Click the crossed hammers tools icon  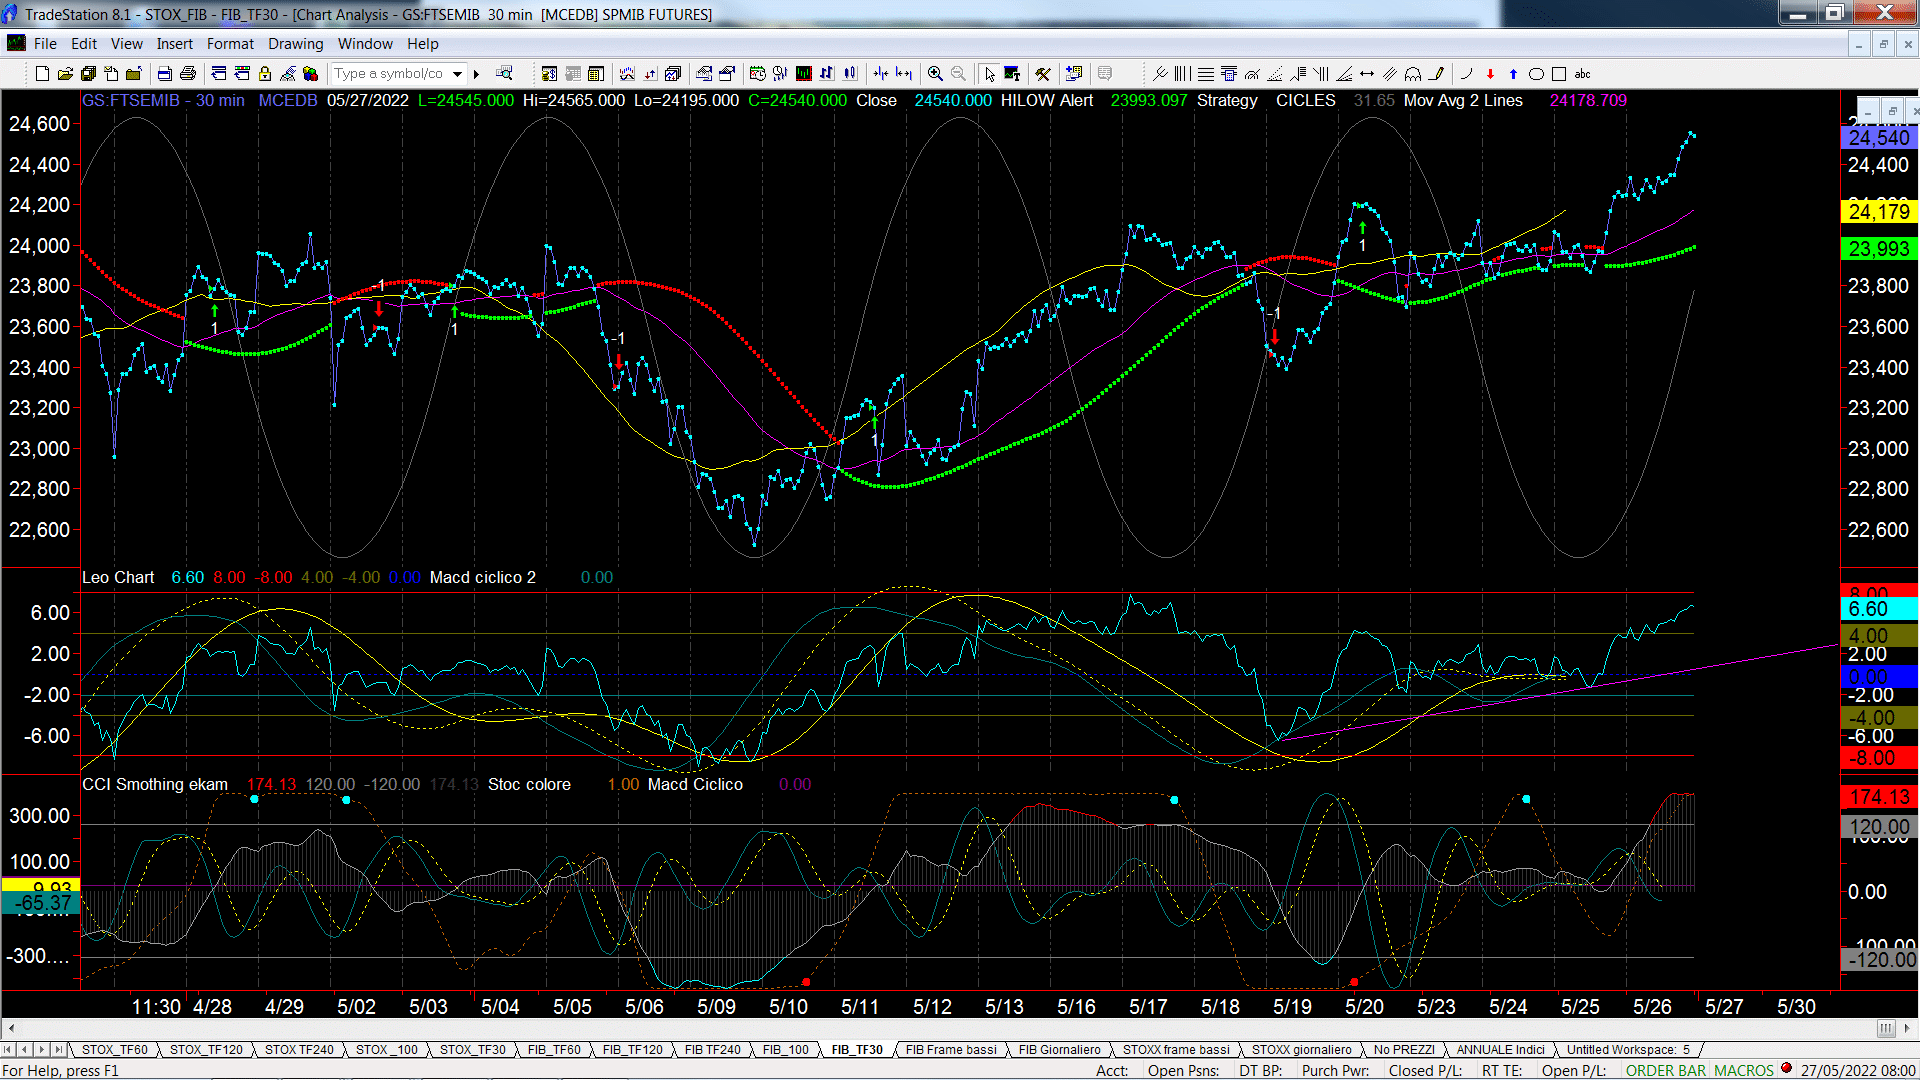pyautogui.click(x=1043, y=74)
